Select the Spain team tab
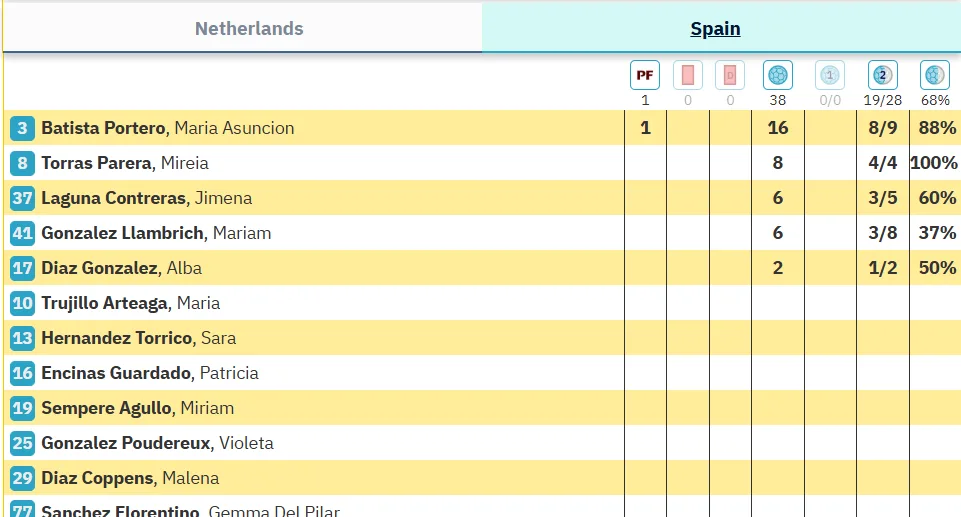961x517 pixels. (x=715, y=29)
